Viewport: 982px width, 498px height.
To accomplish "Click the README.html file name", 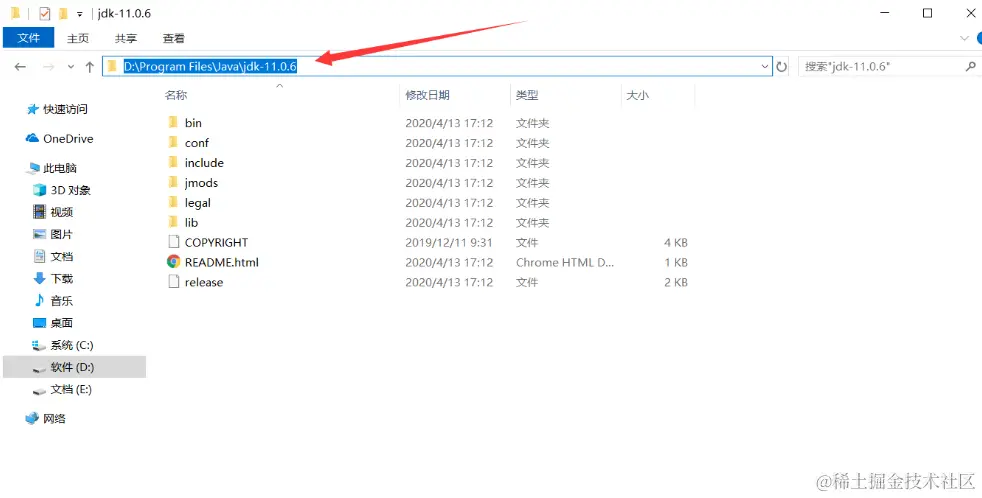I will click(222, 262).
